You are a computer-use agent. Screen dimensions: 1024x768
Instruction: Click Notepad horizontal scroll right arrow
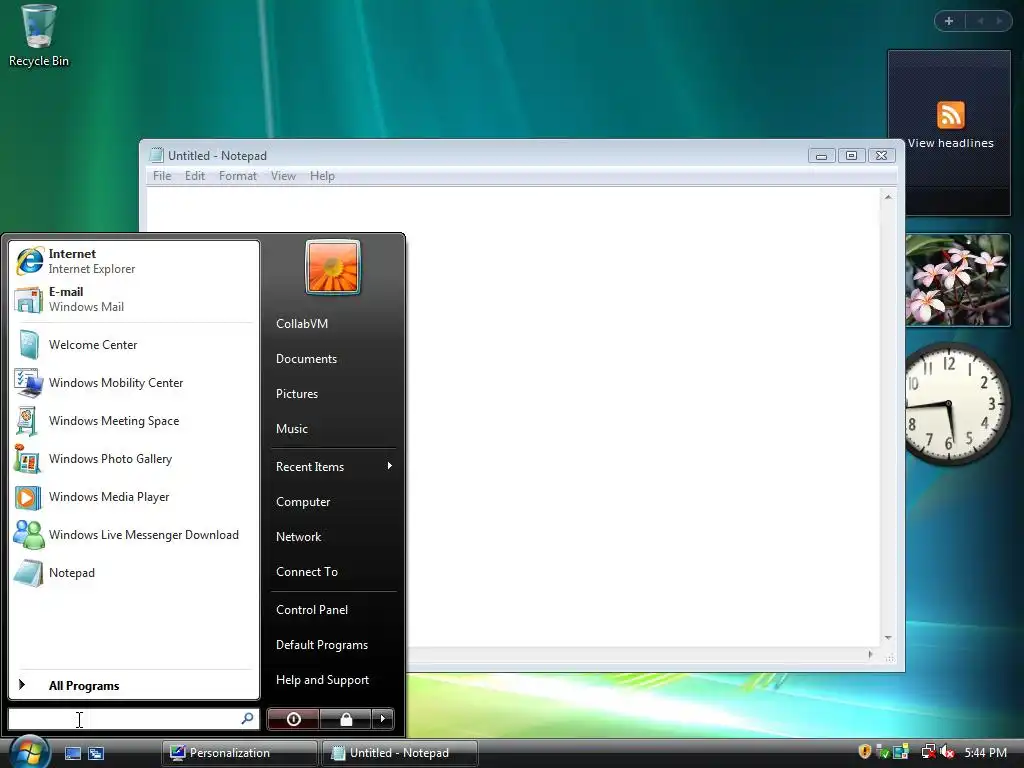(870, 654)
